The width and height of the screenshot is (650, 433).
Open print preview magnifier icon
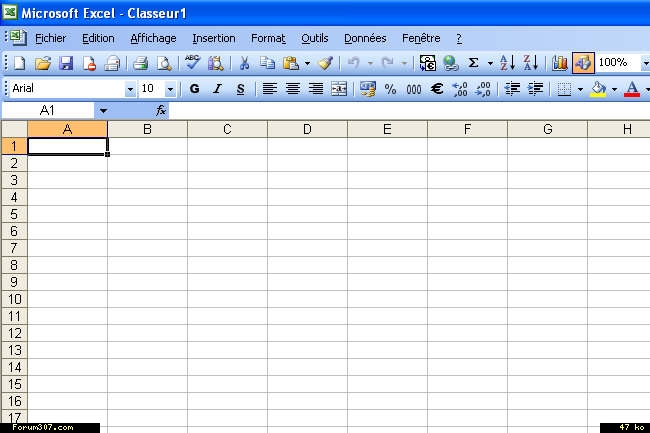pos(164,63)
